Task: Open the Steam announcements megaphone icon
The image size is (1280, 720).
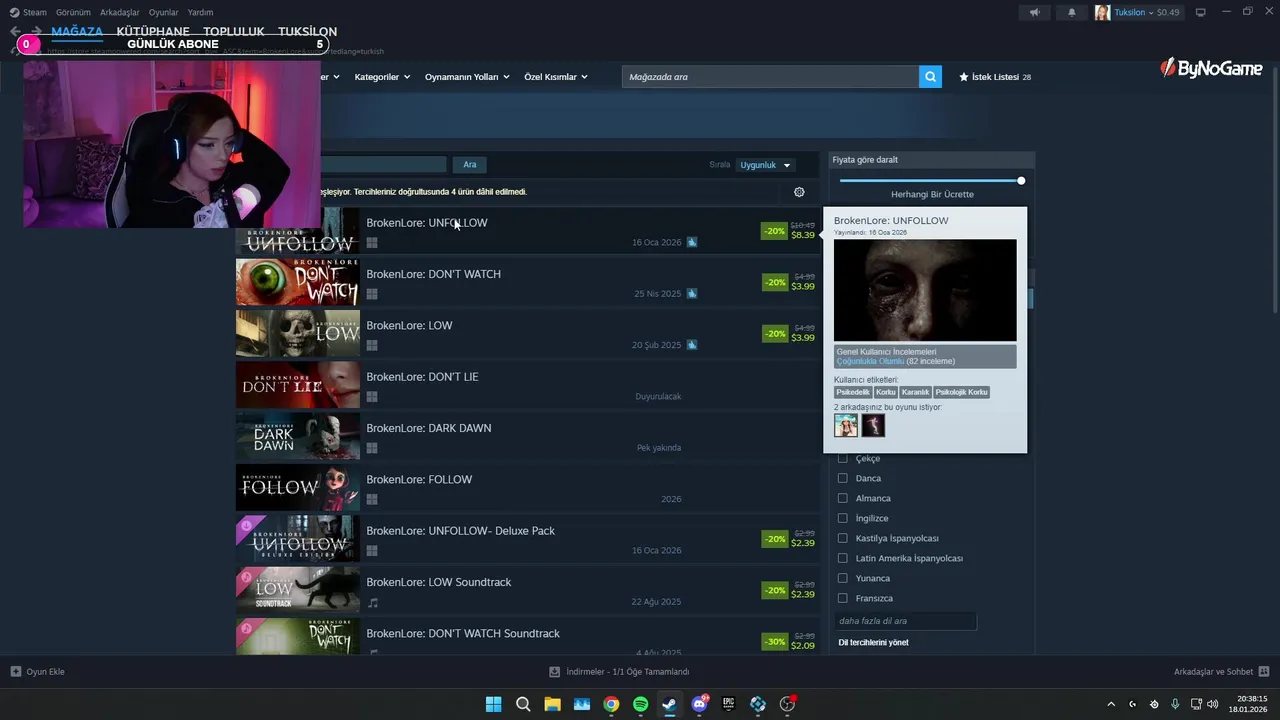Action: click(x=1034, y=12)
